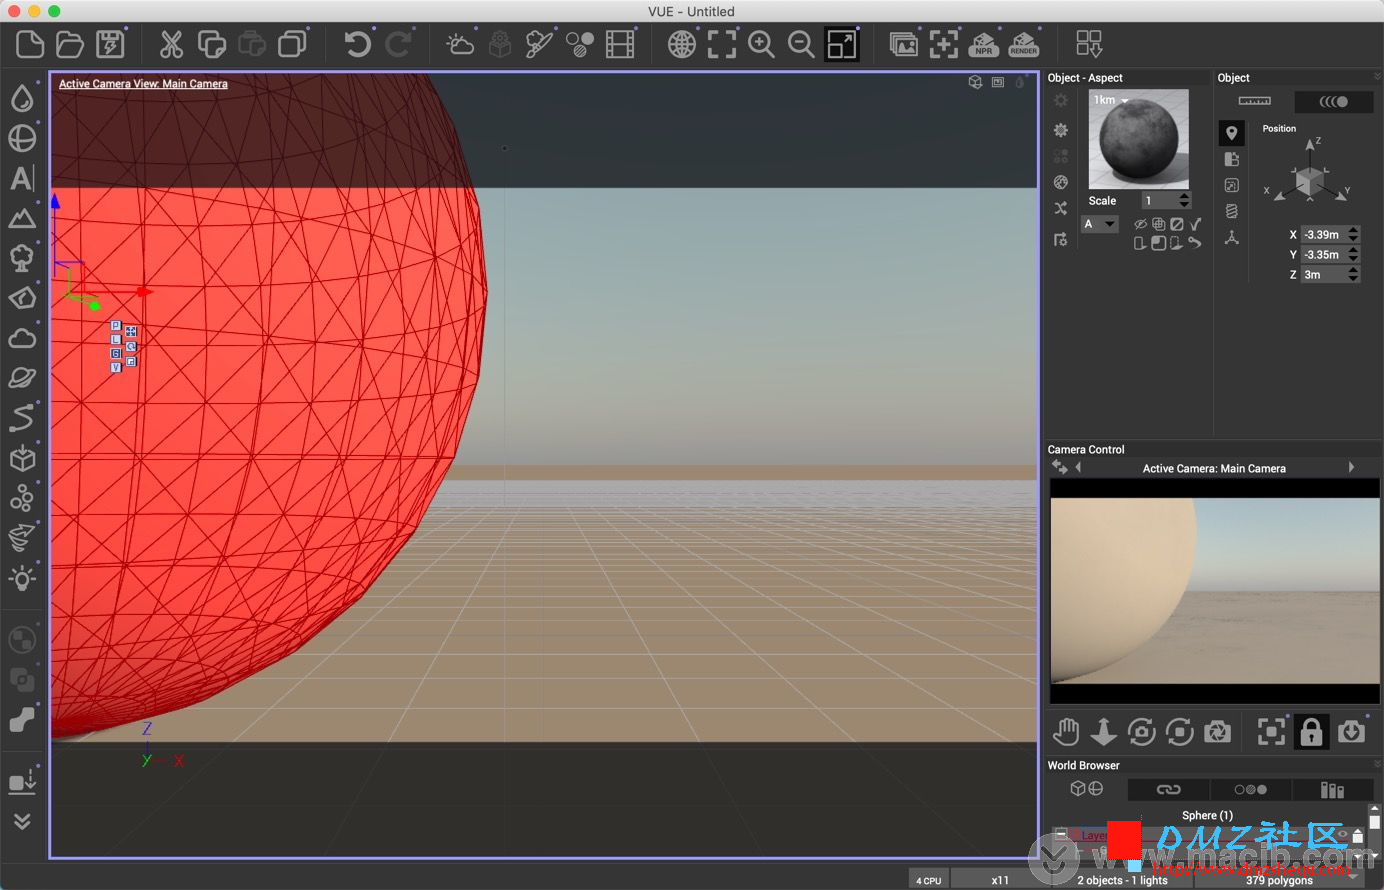Expand more sidebar tools chevrons
The width and height of the screenshot is (1384, 890).
tap(22, 821)
